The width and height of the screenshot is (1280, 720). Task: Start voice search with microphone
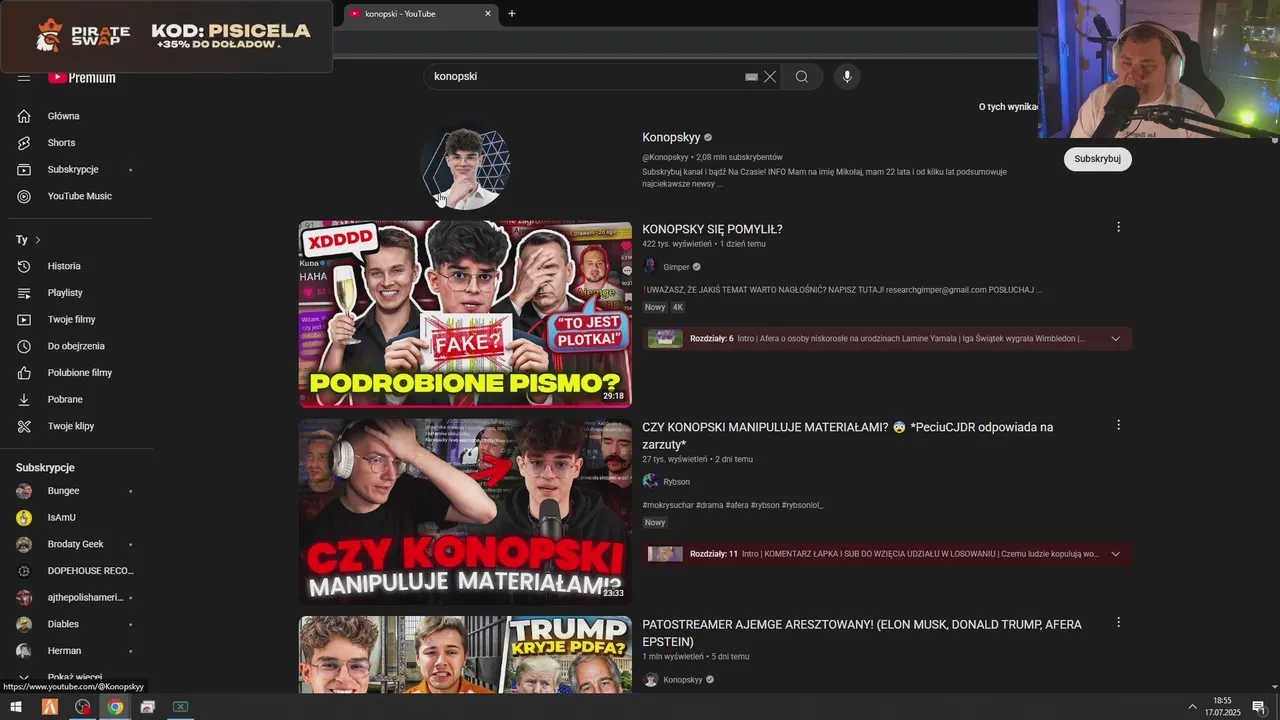(847, 77)
